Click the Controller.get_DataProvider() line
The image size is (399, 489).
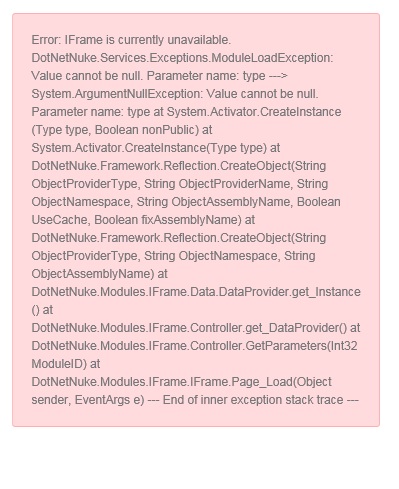pyautogui.click(x=196, y=328)
